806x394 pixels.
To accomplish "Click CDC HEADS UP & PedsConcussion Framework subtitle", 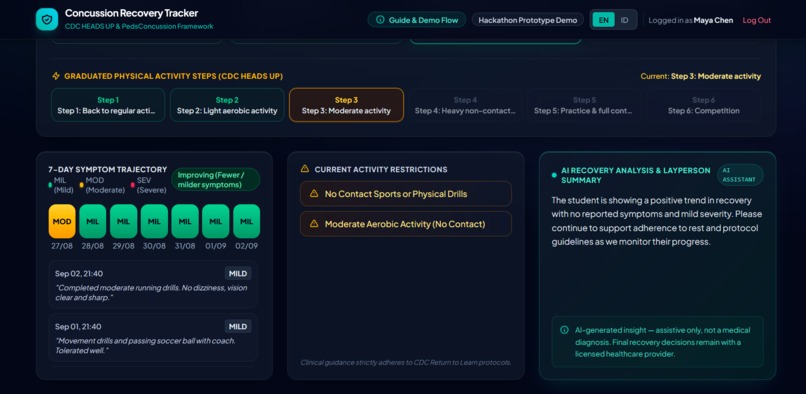I will (x=139, y=26).
